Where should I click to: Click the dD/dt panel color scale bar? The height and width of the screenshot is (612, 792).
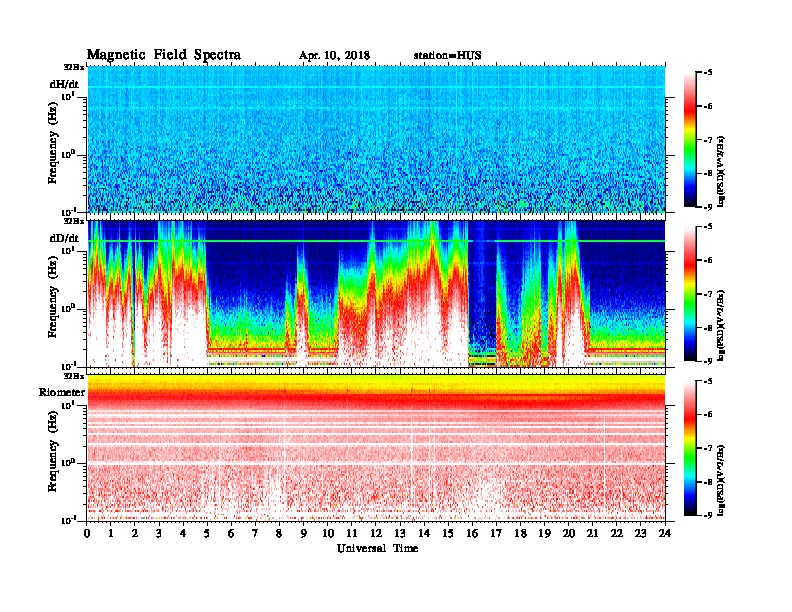point(690,294)
